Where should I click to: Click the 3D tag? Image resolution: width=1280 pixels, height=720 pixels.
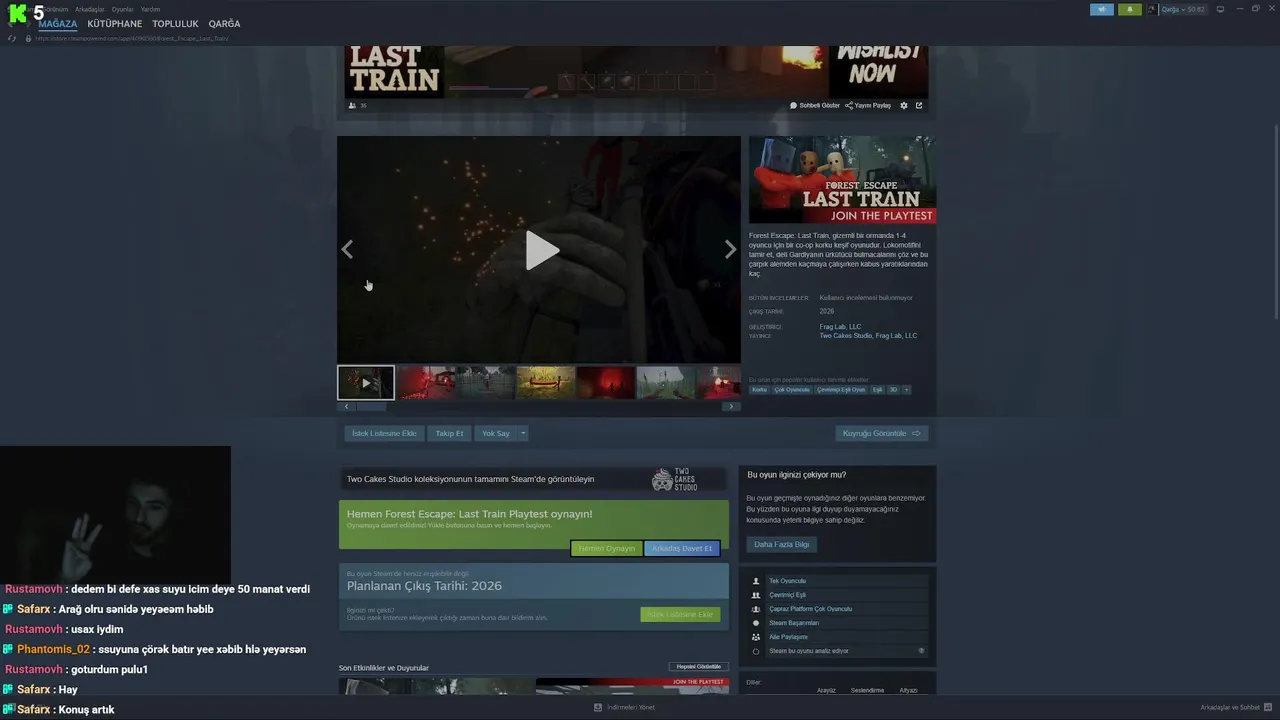[894, 390]
